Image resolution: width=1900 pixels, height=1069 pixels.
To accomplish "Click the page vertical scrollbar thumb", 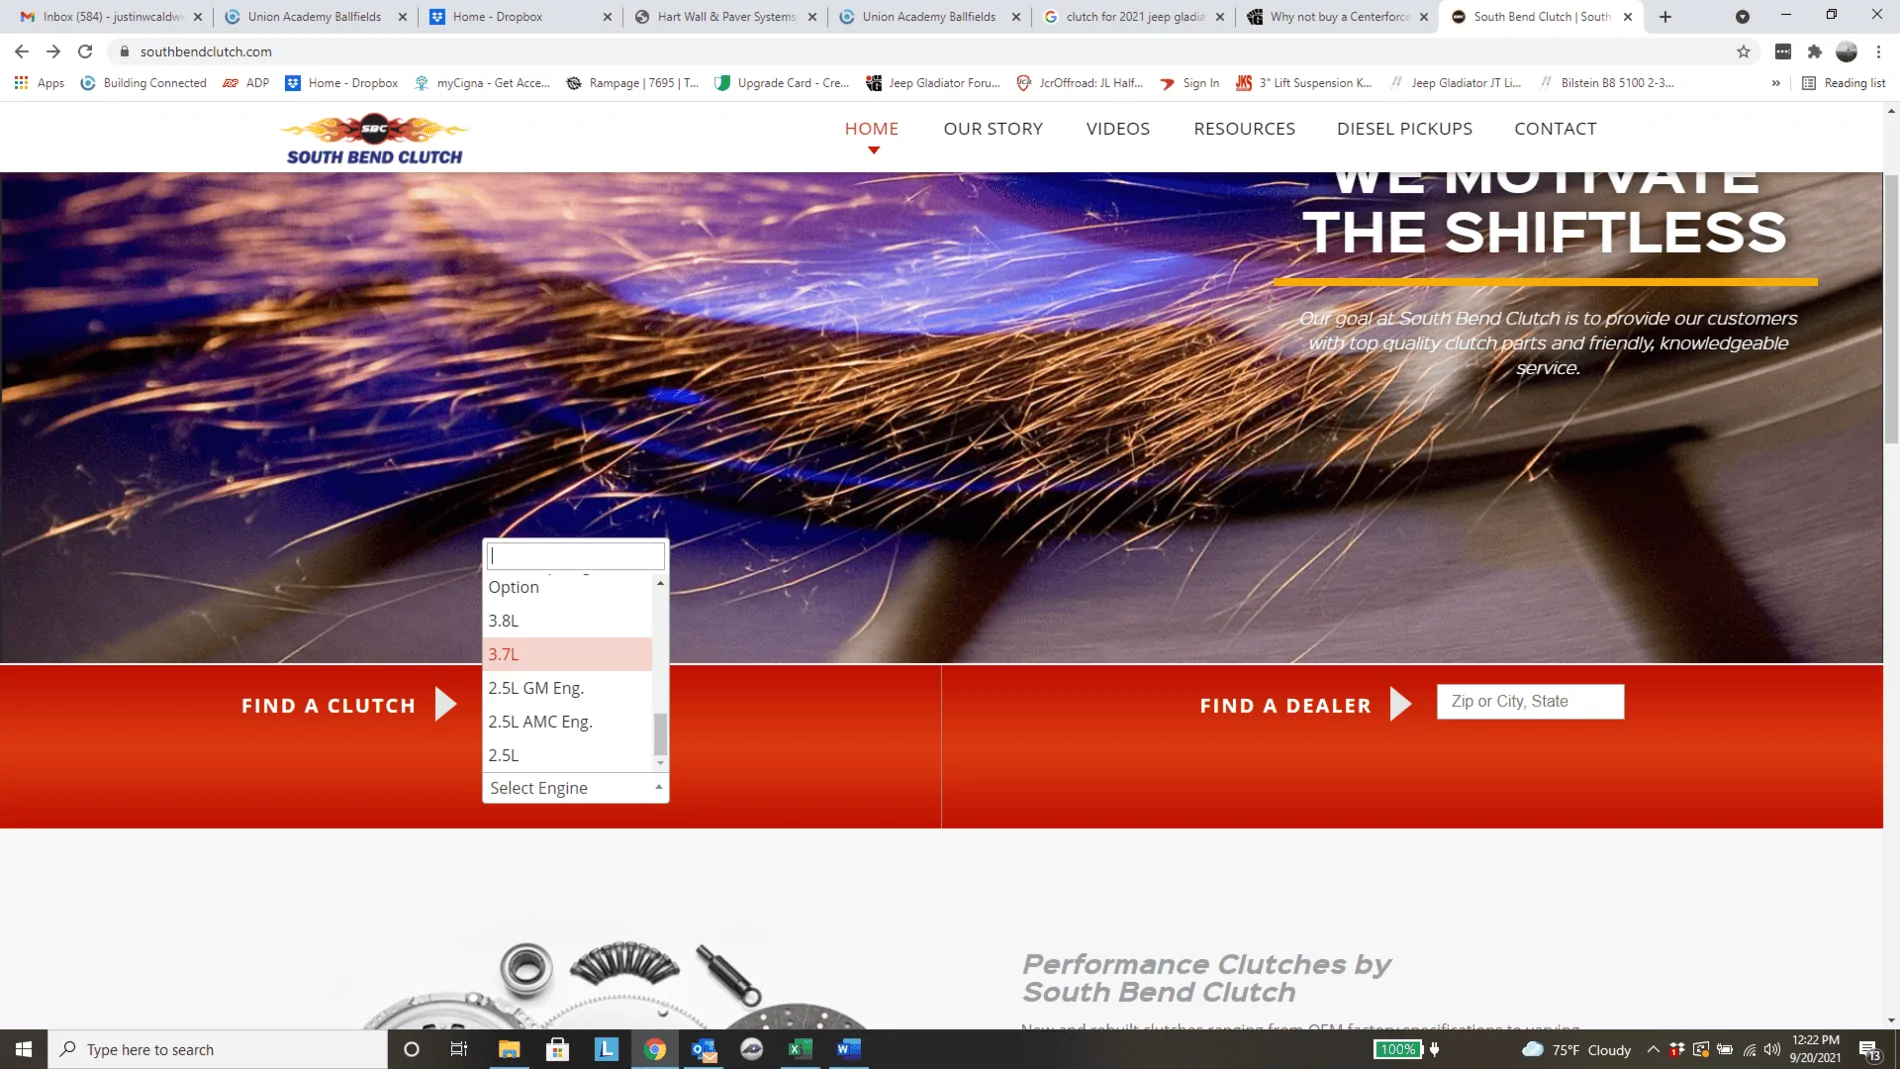I will [x=1891, y=309].
